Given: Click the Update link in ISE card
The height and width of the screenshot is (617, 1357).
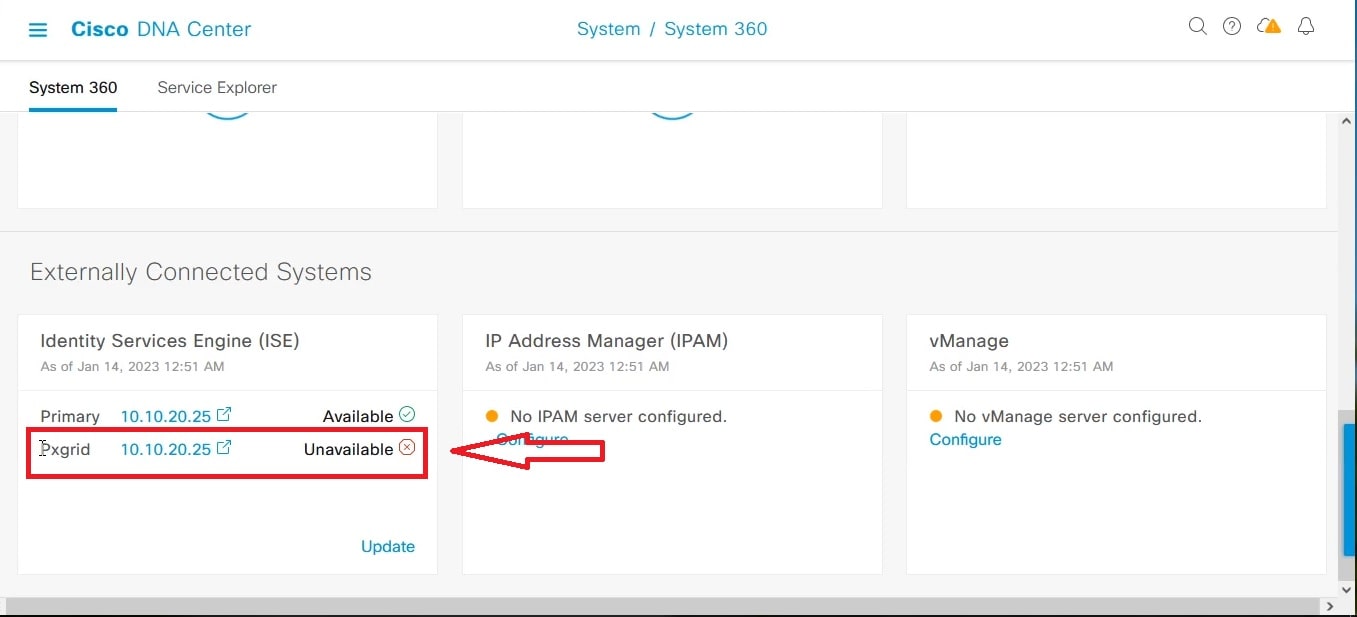Looking at the screenshot, I should [388, 546].
